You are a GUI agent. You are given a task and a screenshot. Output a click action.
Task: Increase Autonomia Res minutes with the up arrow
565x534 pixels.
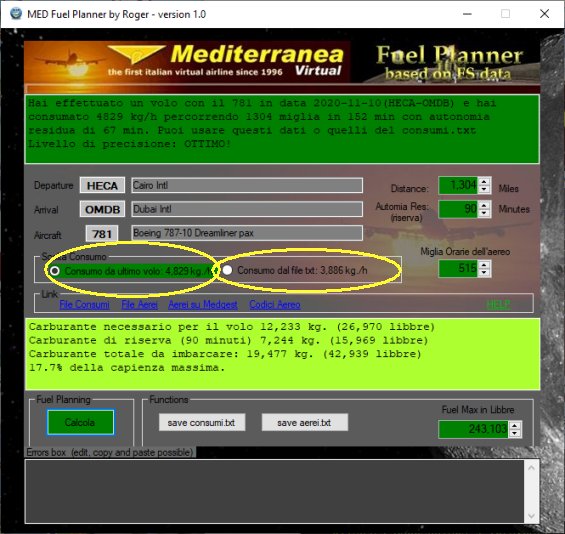pos(484,205)
